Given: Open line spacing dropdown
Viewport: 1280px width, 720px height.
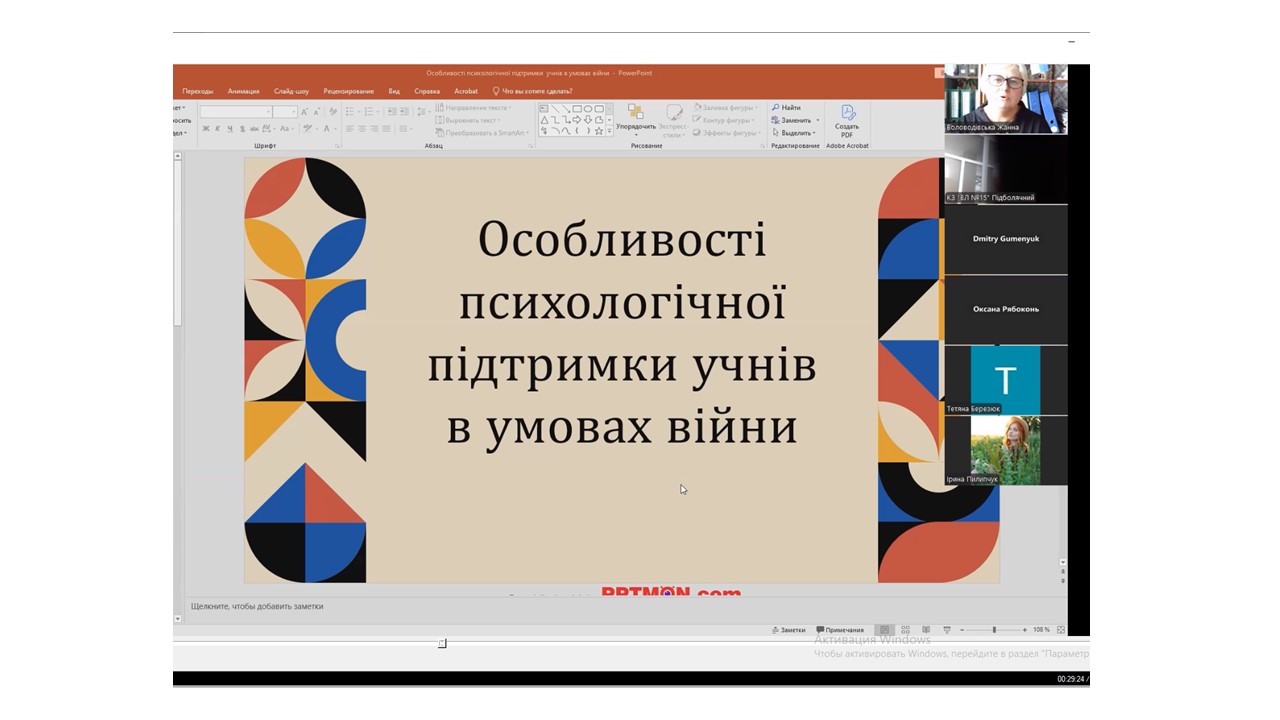Looking at the screenshot, I should point(423,111).
